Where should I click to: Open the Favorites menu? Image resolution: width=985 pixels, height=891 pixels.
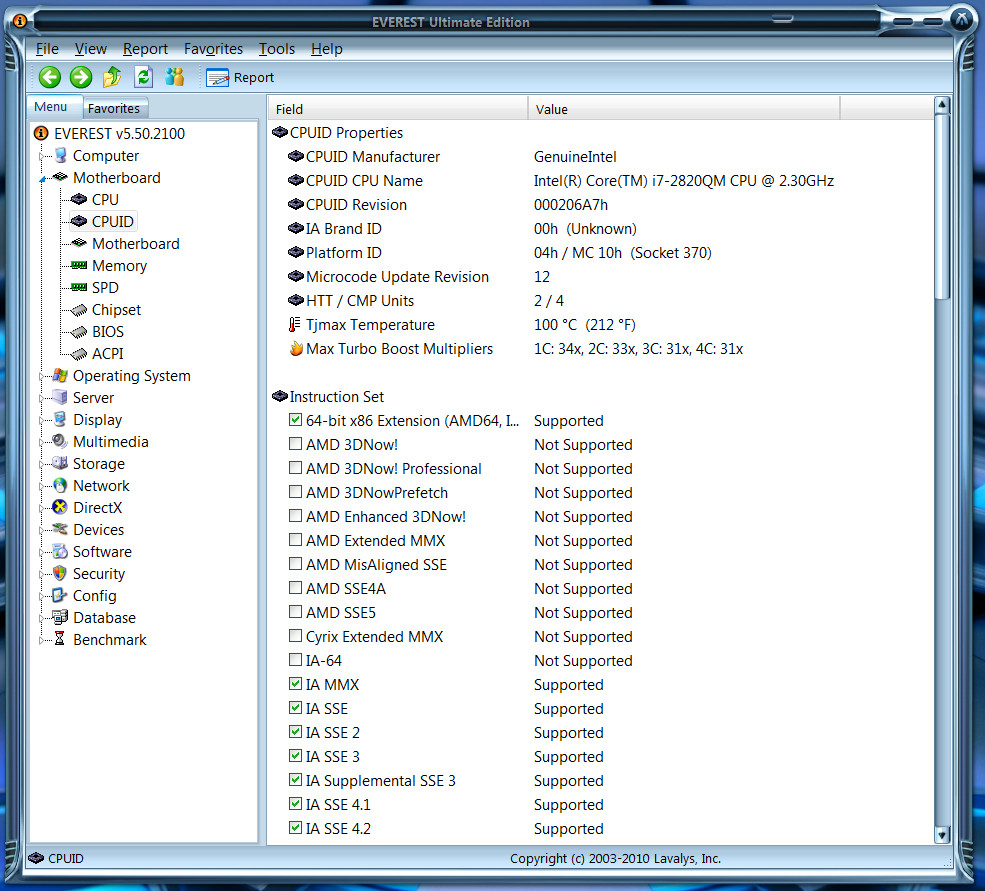pos(213,48)
